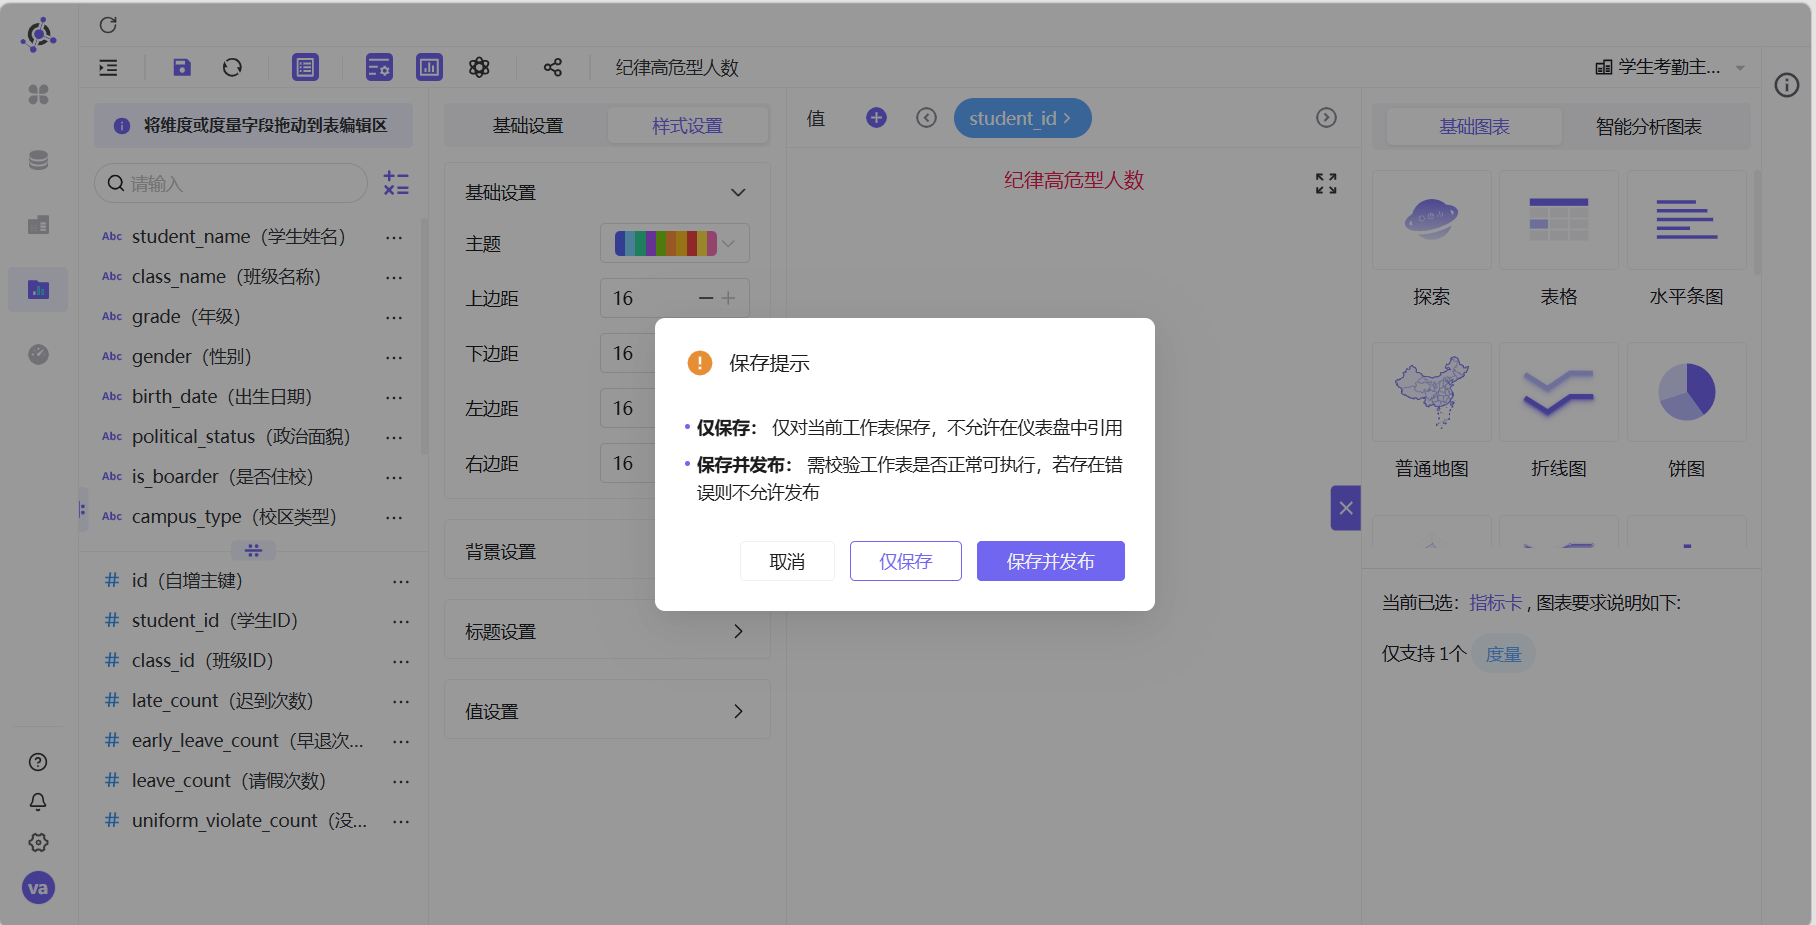Open the dashboard gauge sidebar icon

[x=38, y=354]
